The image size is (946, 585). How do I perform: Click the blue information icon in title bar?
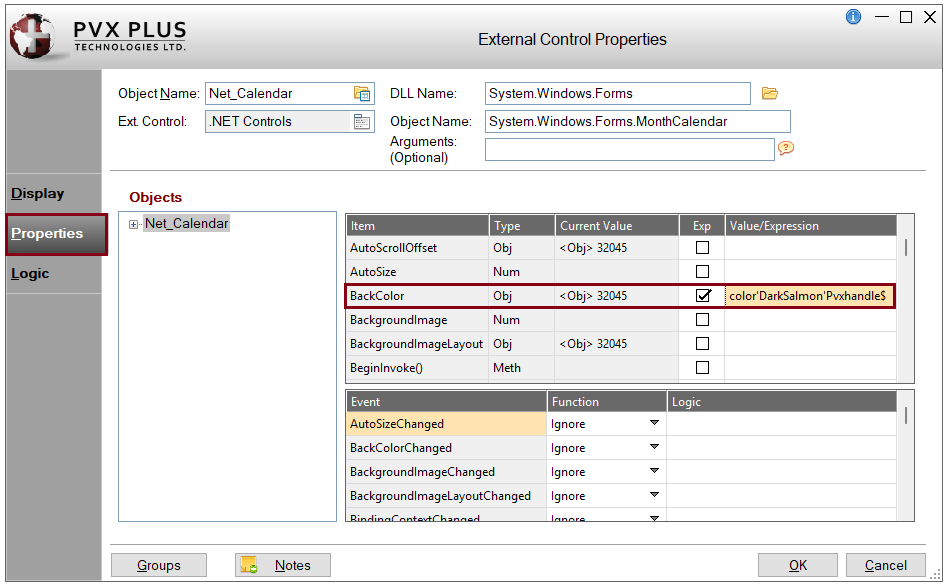tap(853, 17)
